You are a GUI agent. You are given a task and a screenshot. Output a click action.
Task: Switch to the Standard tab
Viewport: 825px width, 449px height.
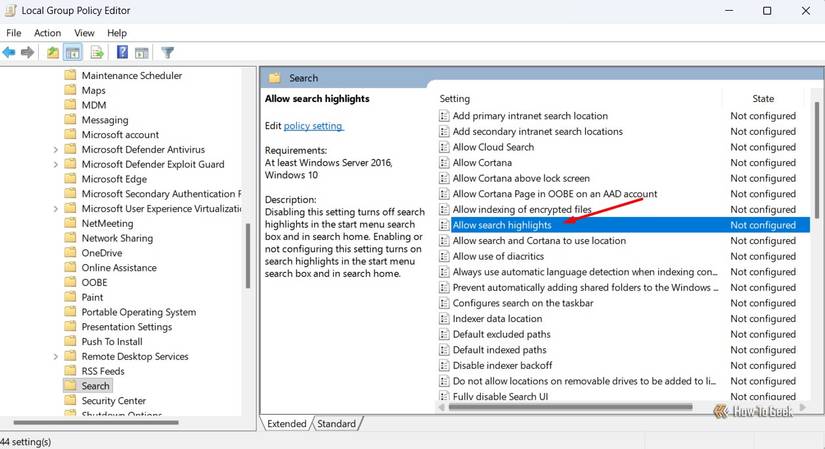coord(337,424)
